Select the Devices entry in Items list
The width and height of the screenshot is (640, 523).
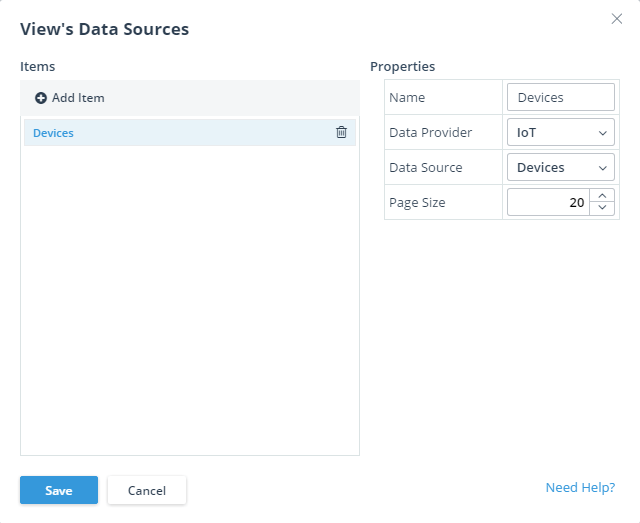(x=54, y=133)
